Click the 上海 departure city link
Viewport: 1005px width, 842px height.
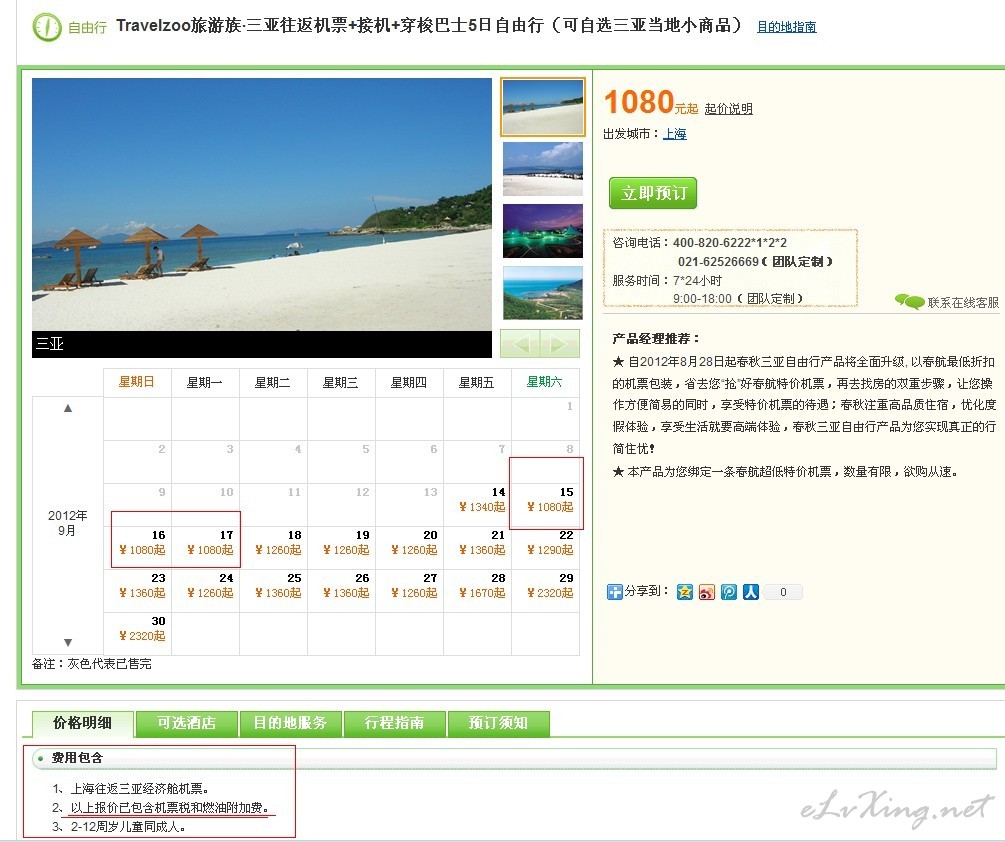tap(675, 134)
